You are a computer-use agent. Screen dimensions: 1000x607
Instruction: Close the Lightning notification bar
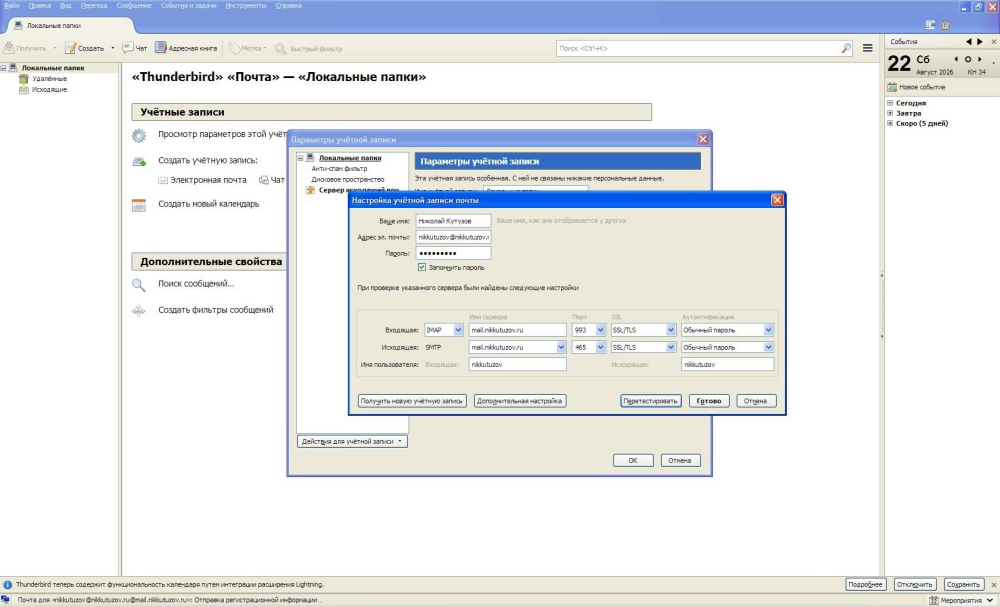(x=994, y=584)
